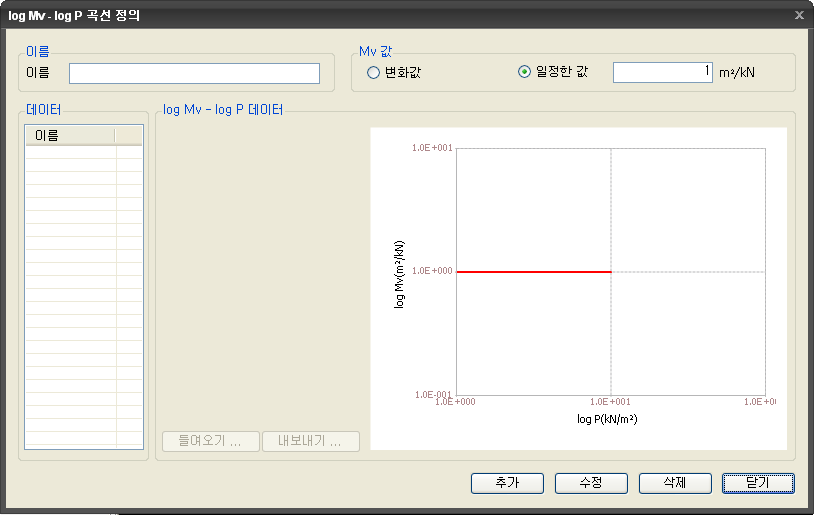
Task: Click the log P(kN/m²) x-axis label
Action: coord(607,420)
